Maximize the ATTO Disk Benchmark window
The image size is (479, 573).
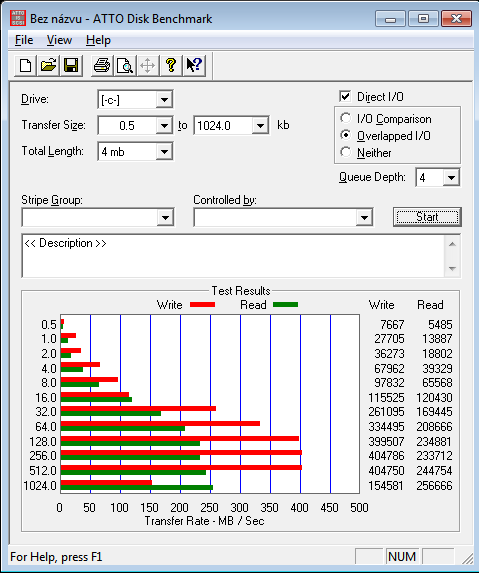point(423,19)
